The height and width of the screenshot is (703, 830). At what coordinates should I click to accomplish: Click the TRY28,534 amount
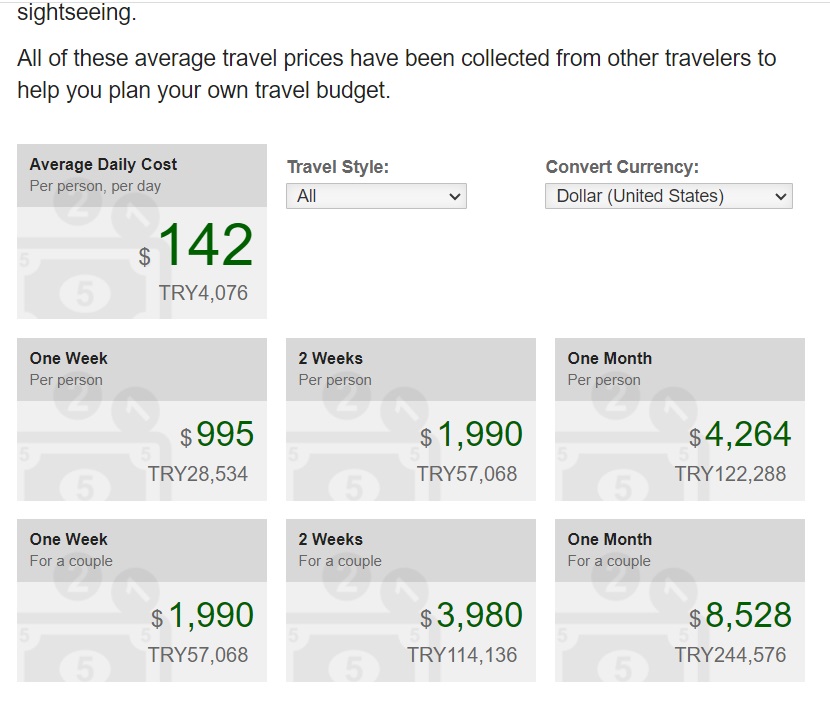coord(198,474)
